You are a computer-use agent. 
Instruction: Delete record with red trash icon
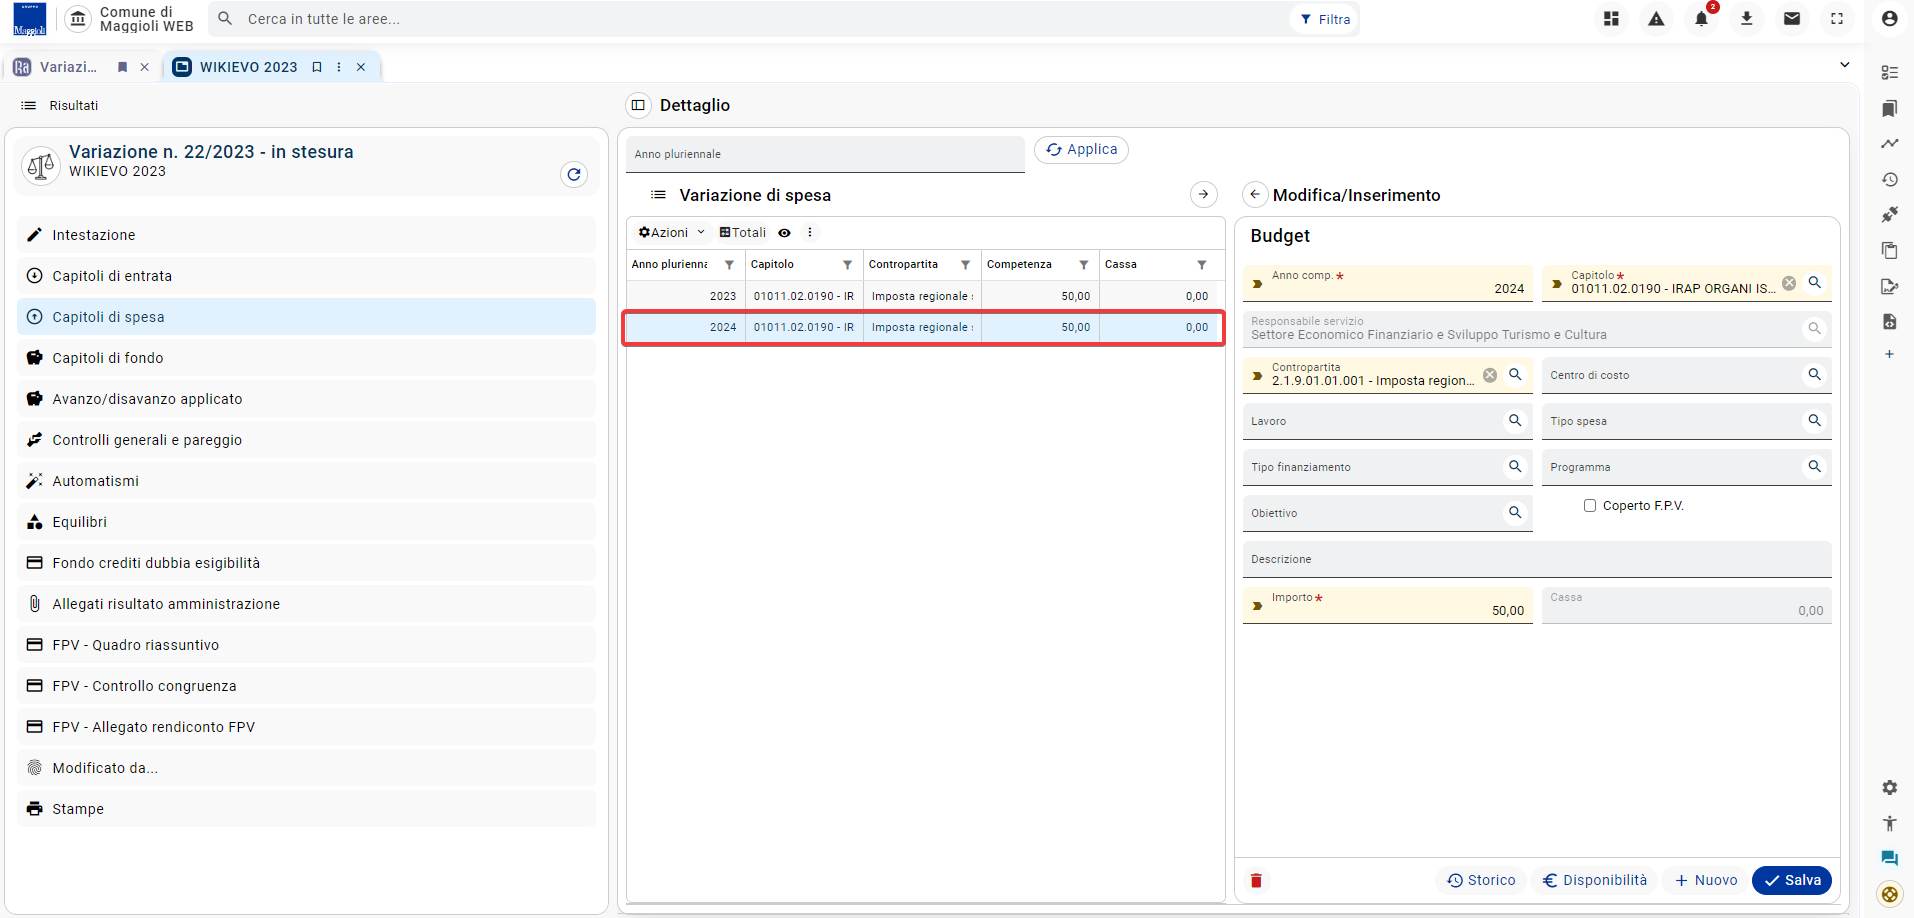click(x=1257, y=881)
